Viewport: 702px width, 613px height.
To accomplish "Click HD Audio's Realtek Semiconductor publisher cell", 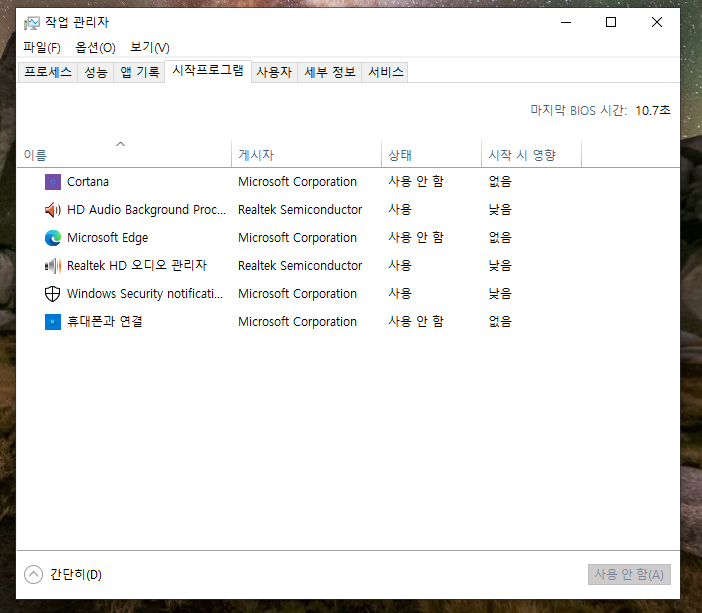I will 300,210.
